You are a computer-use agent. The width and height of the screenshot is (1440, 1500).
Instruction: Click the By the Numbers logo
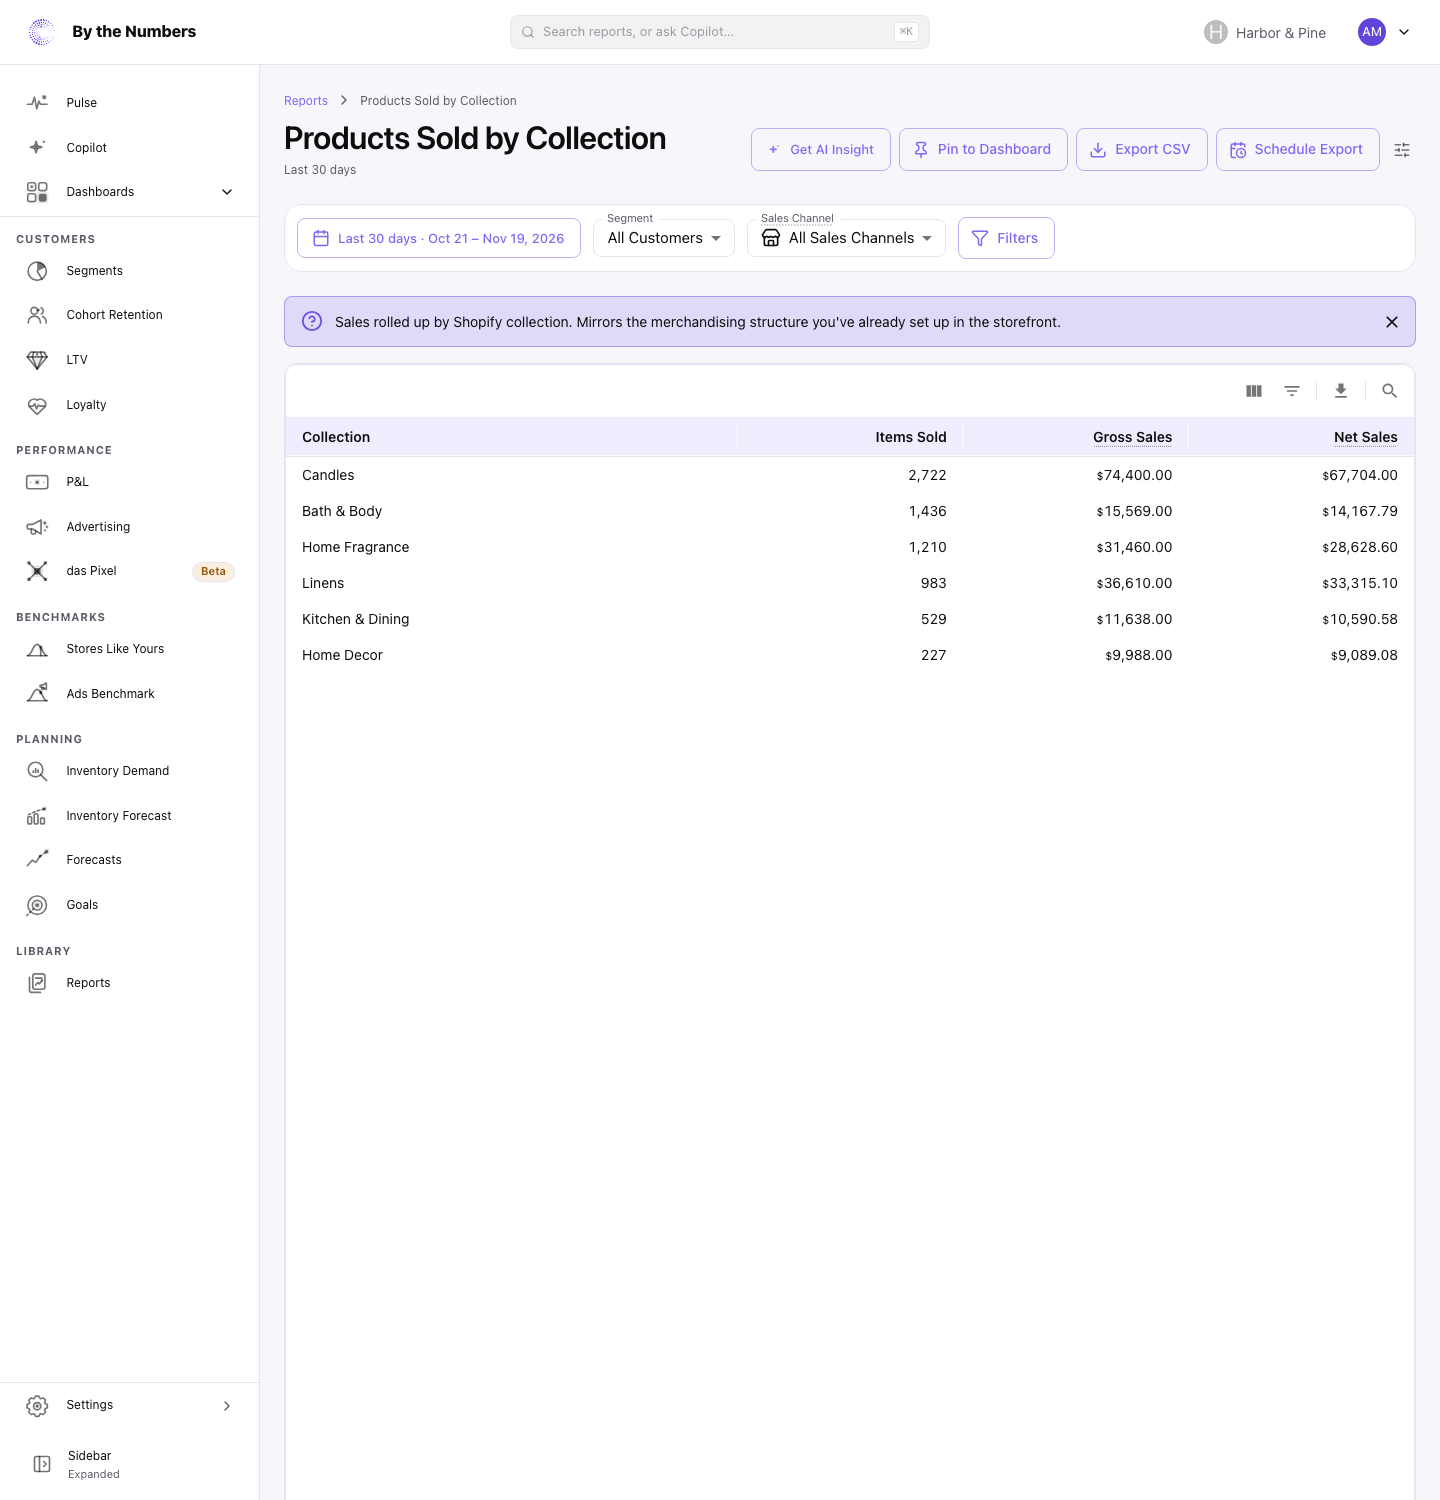click(x=42, y=32)
